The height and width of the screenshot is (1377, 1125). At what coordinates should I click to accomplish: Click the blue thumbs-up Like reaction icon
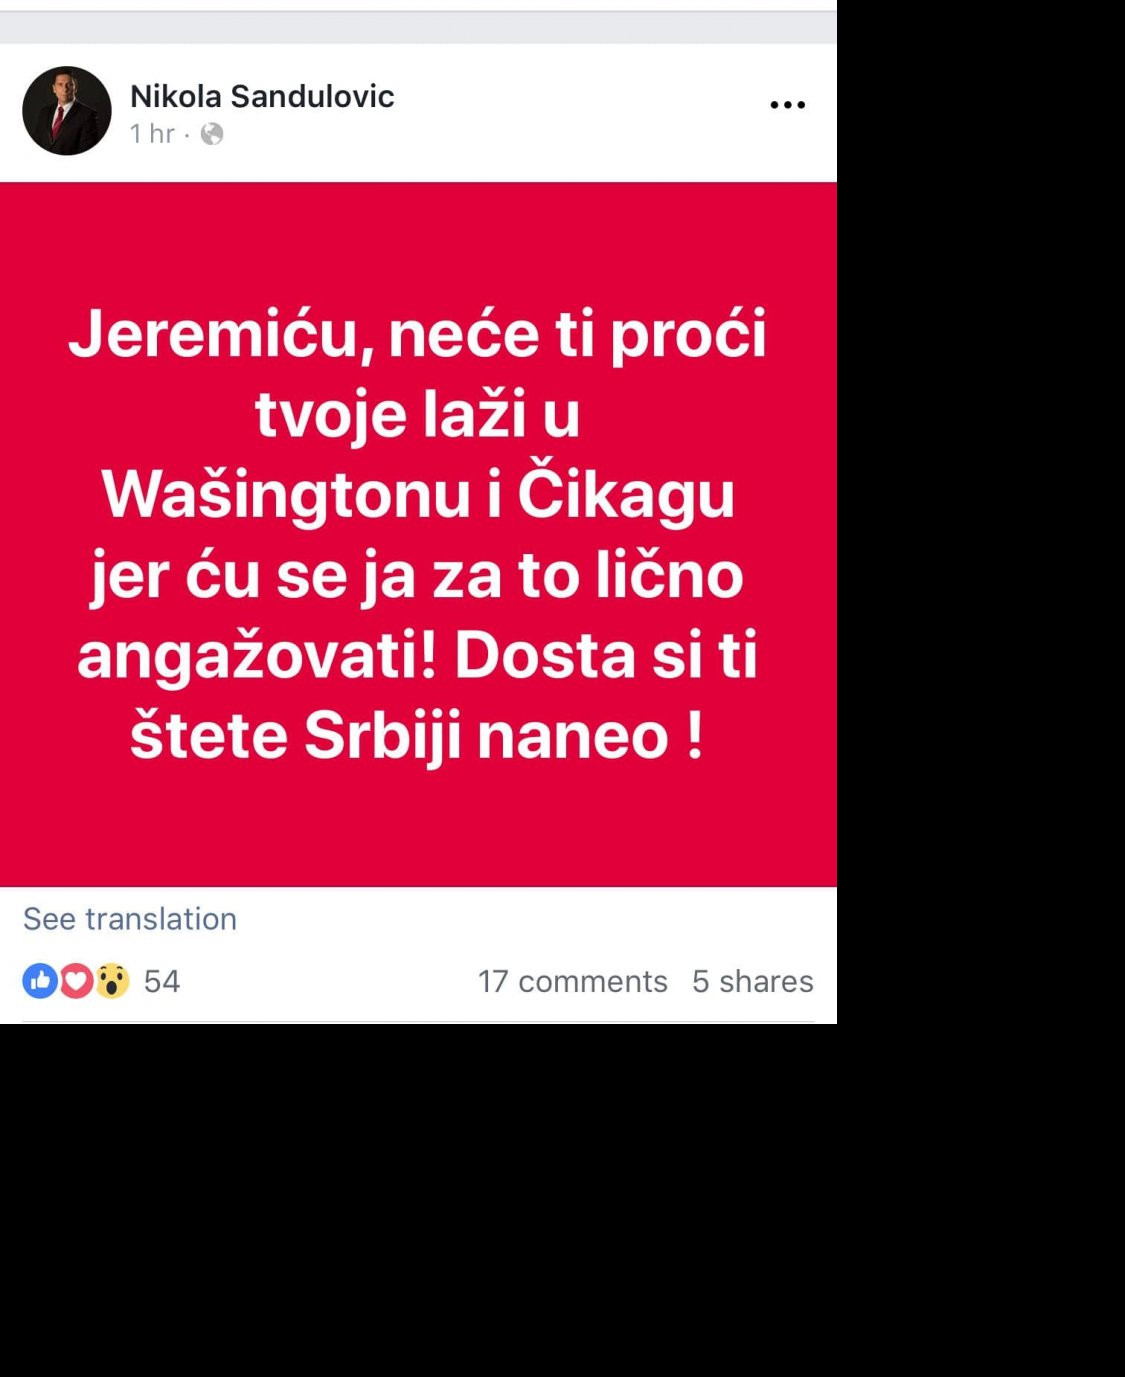point(40,981)
